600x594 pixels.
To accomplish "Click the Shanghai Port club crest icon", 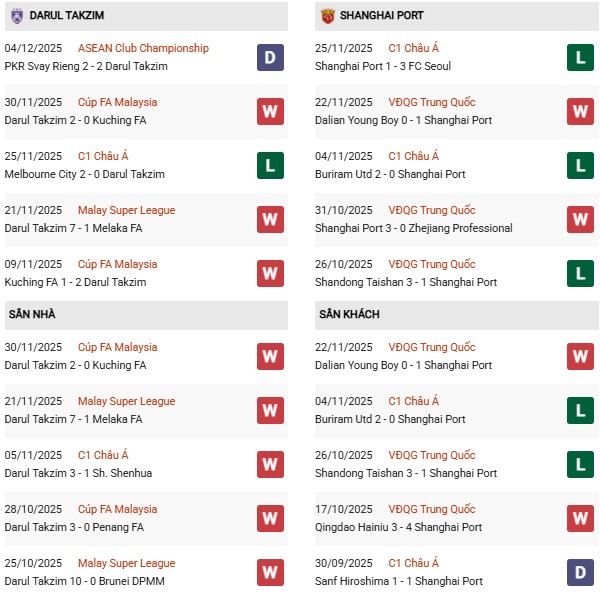I will pos(326,15).
